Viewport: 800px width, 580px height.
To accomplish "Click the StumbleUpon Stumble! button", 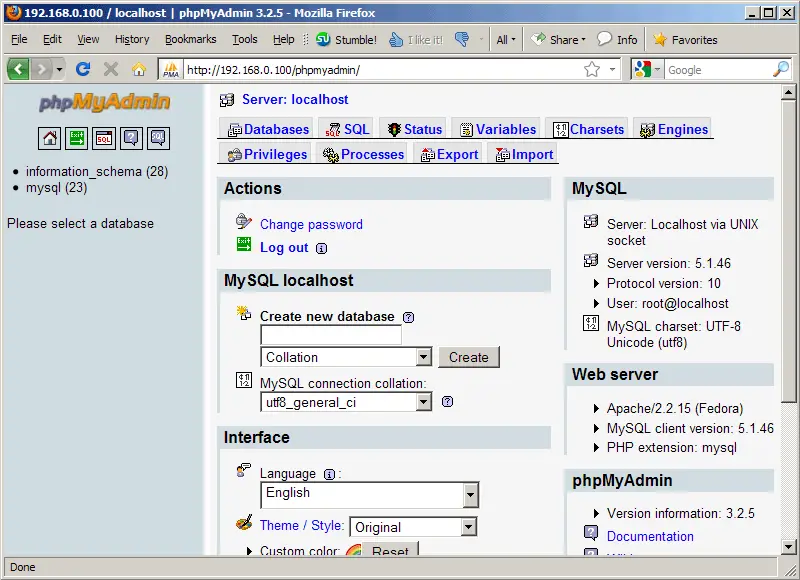I will [x=346, y=39].
